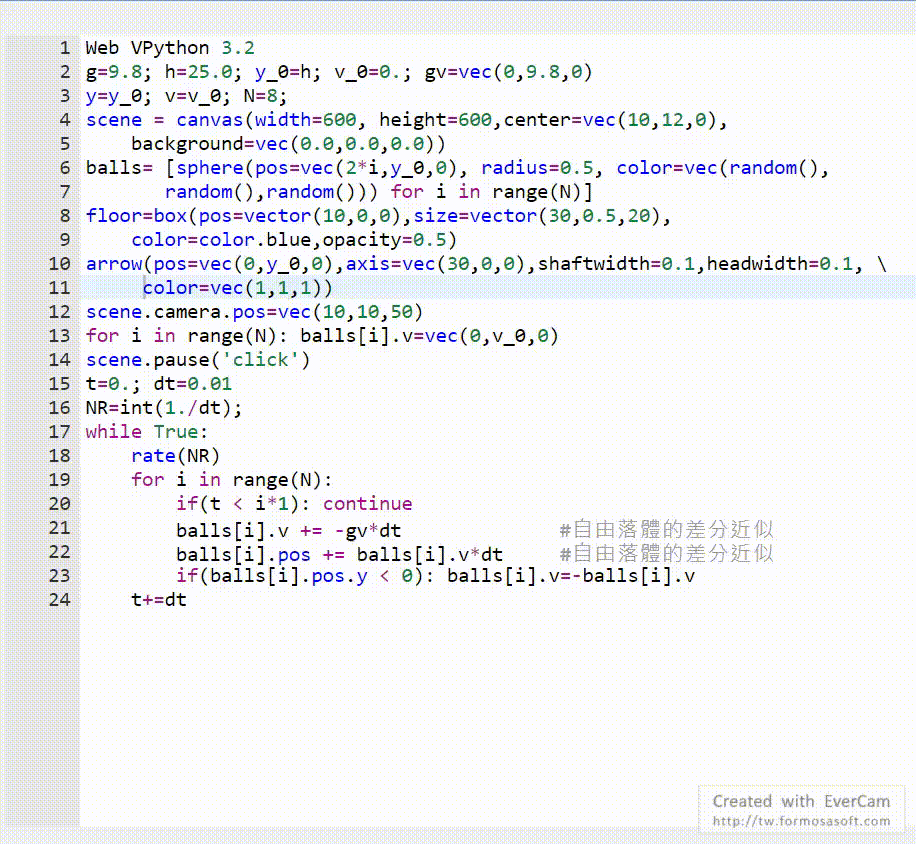Click 'range(N)]' on line 7
This screenshot has height=844, width=916.
(543, 192)
